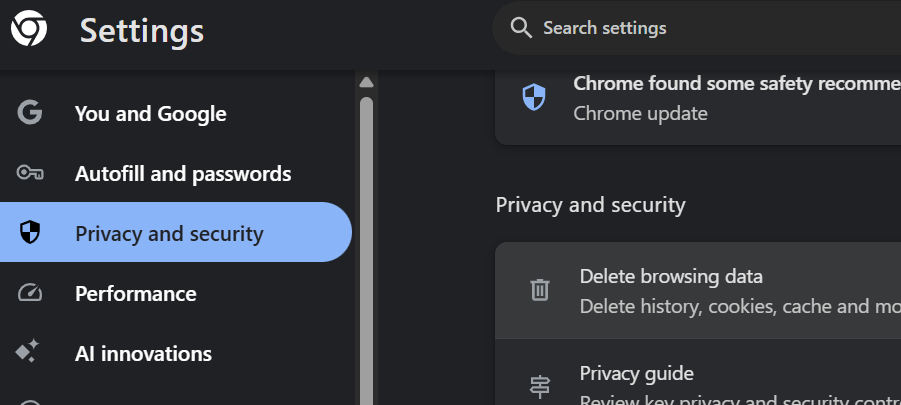Click the search magnifier icon

[x=520, y=28]
